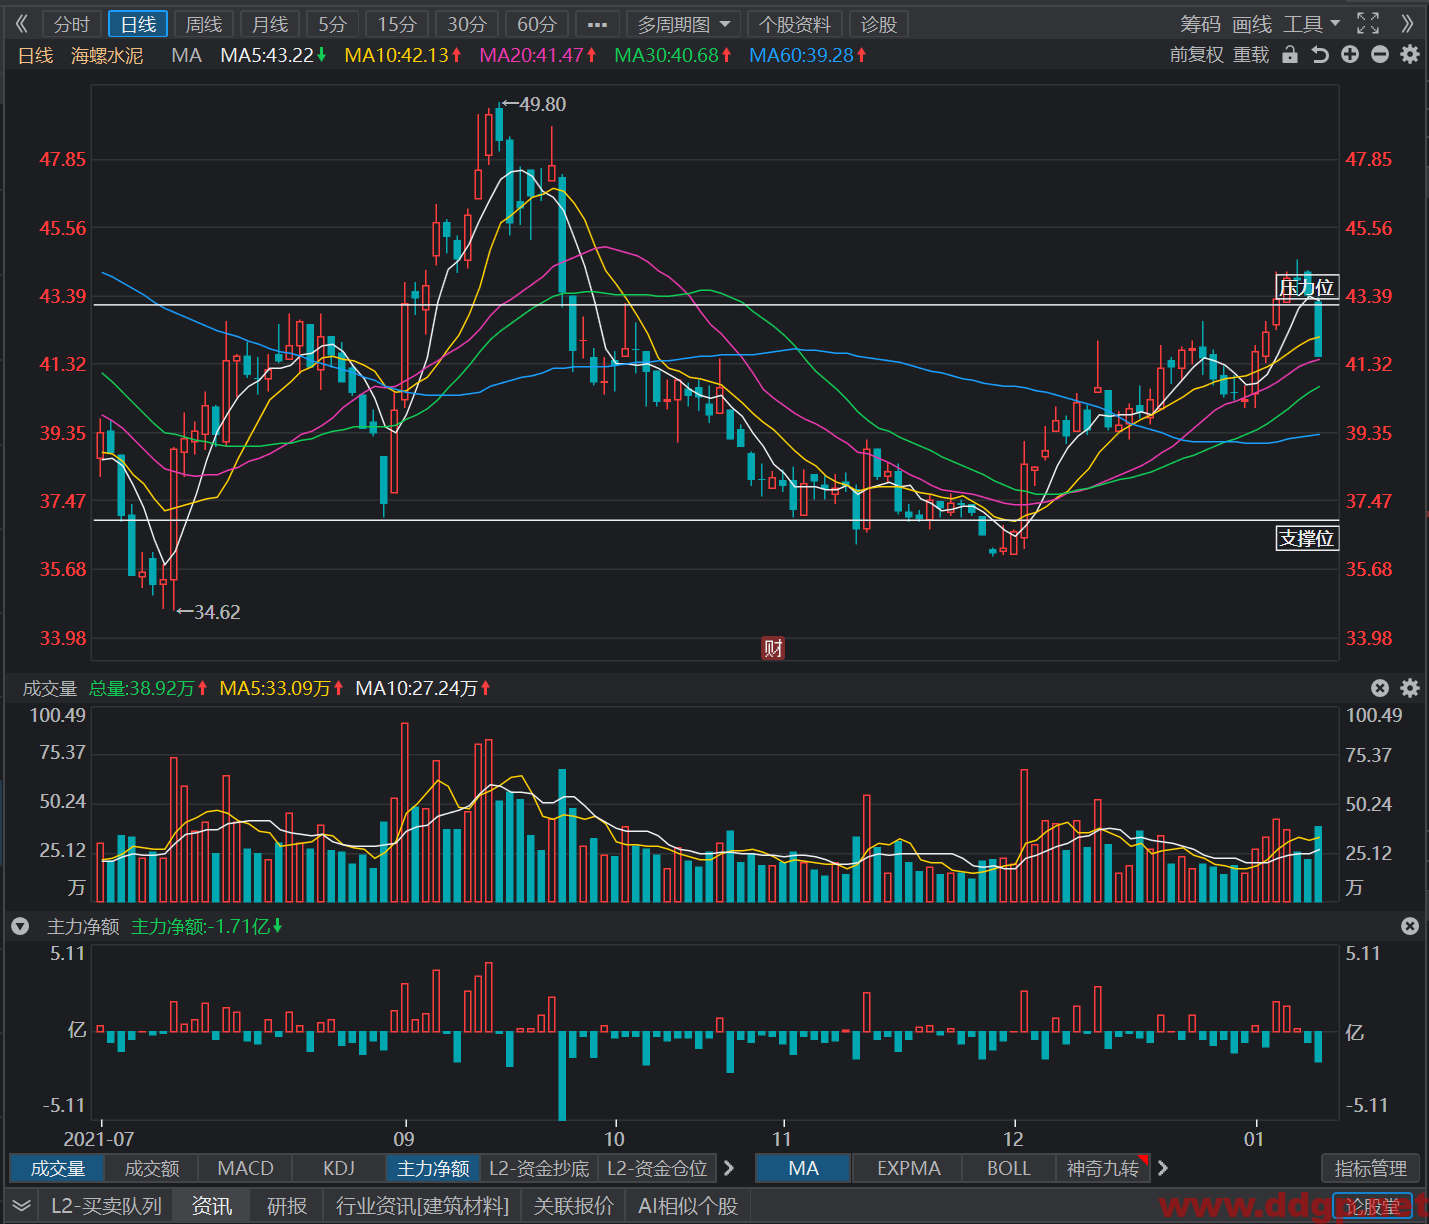
Task: Expand right side panel double-chevron
Action: click(1407, 23)
